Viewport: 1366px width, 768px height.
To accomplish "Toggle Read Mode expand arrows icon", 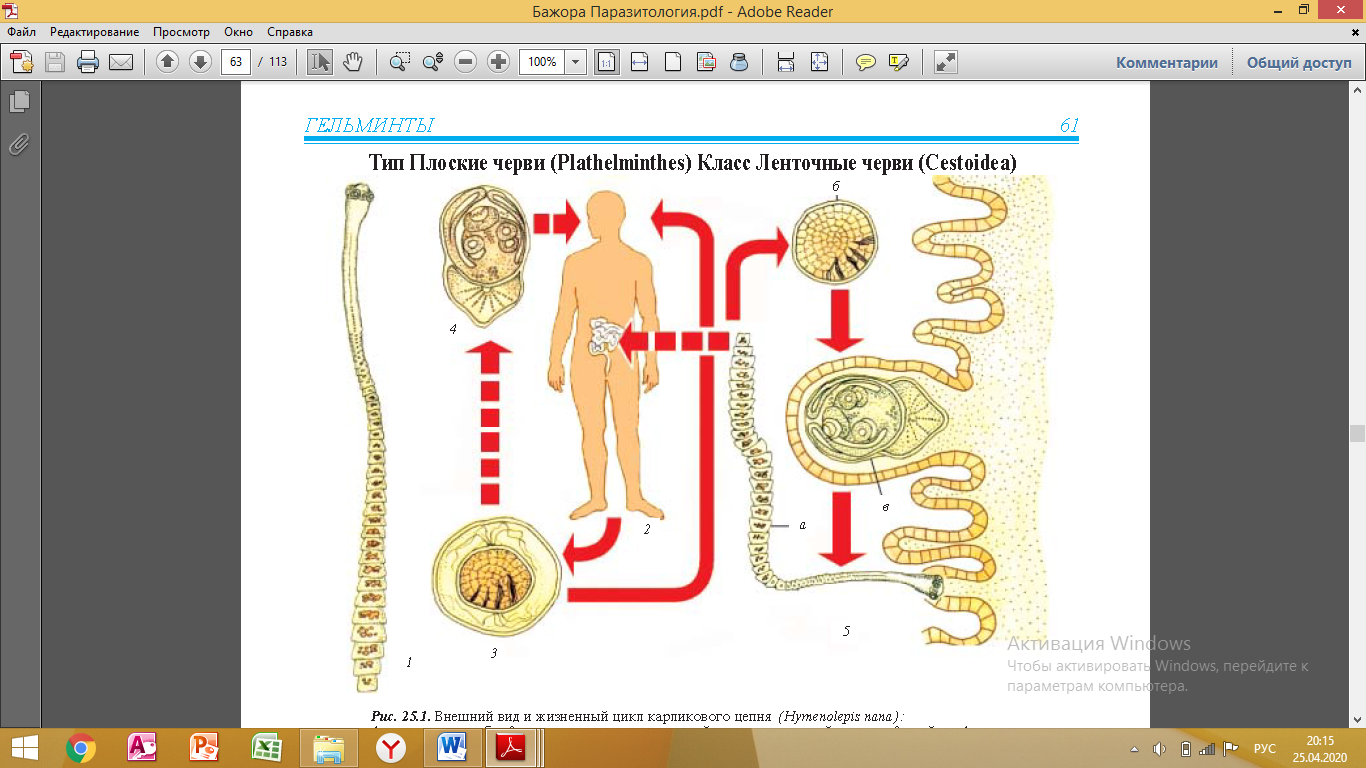I will coord(945,62).
